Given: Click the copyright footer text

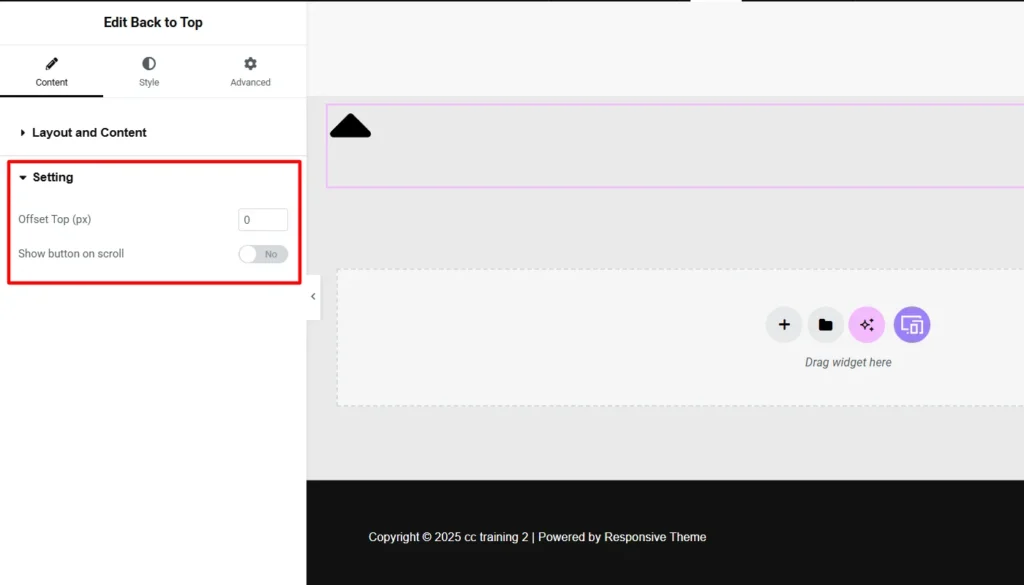Looking at the screenshot, I should click(x=537, y=537).
